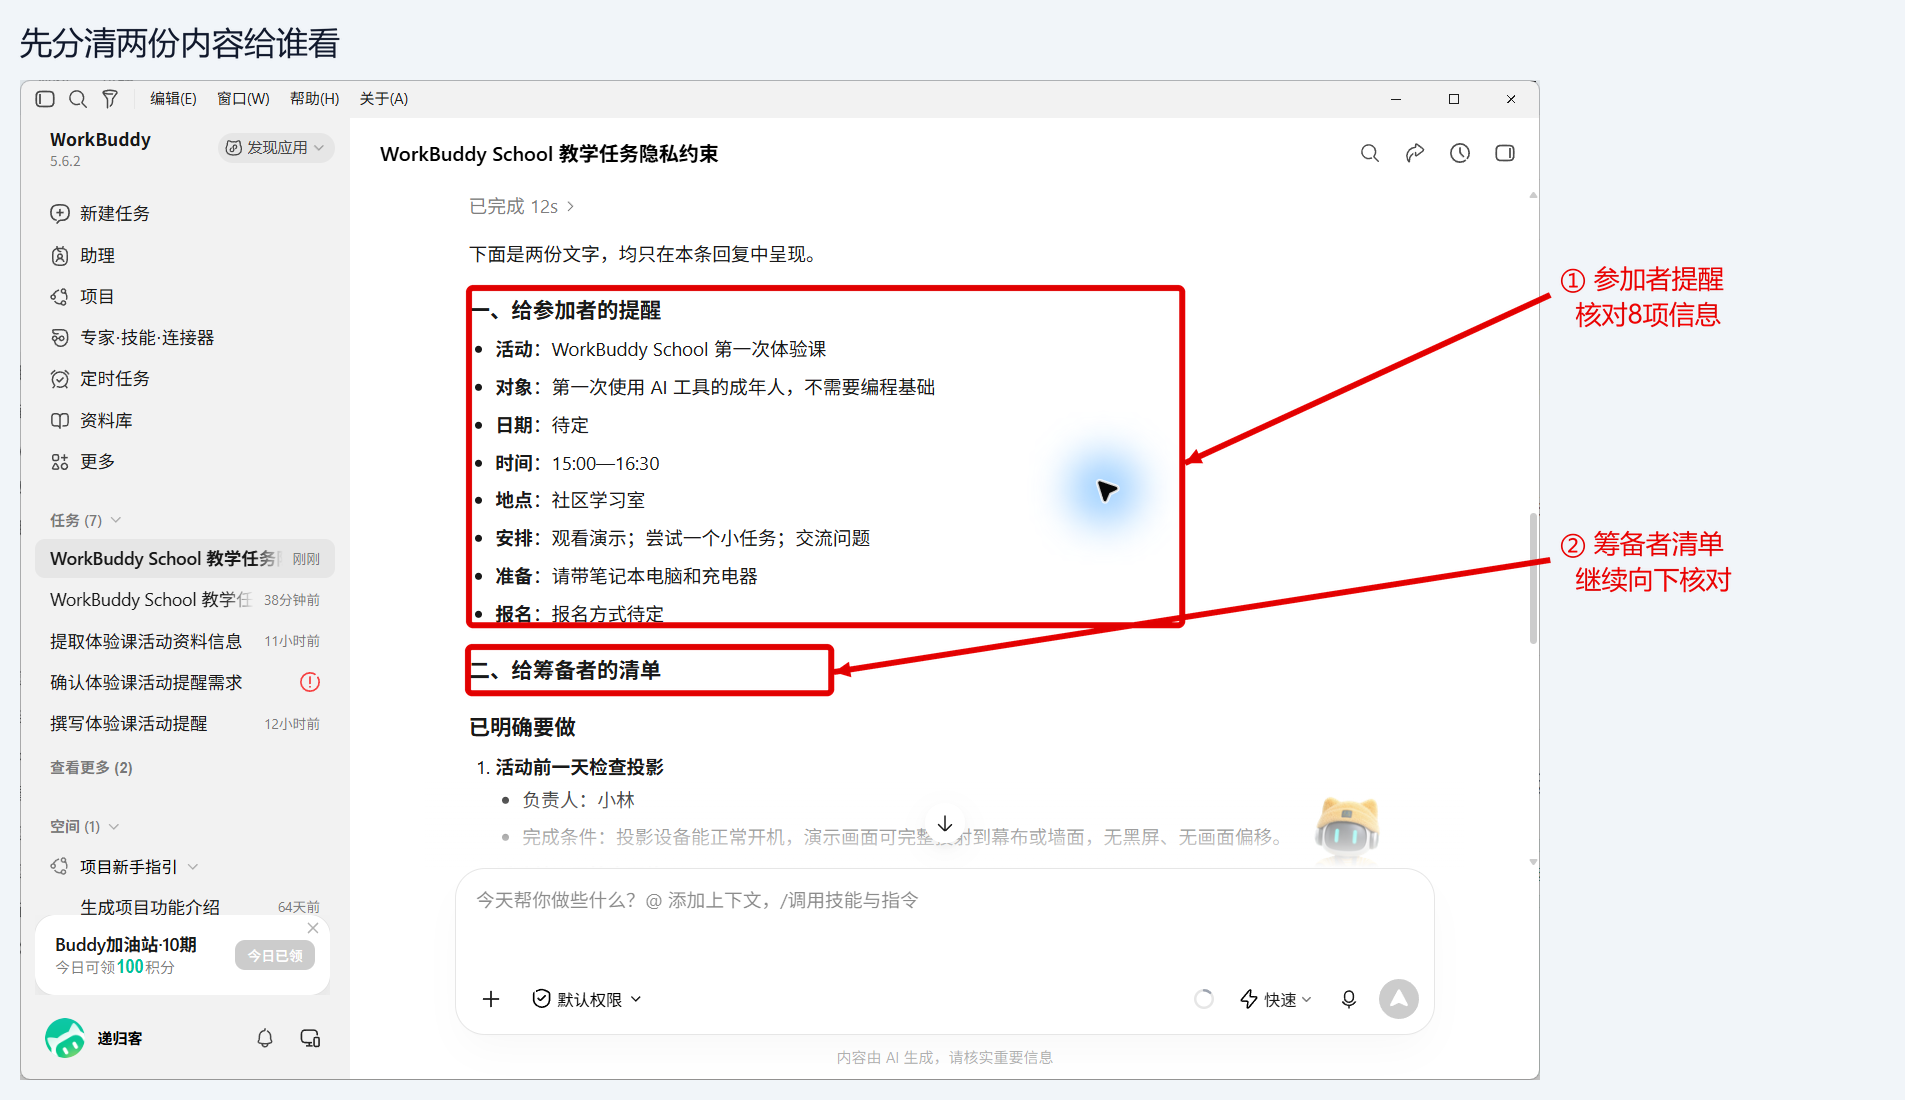Image resolution: width=1905 pixels, height=1100 pixels.
Task: Open the 帮助(H) menu
Action: (x=314, y=99)
